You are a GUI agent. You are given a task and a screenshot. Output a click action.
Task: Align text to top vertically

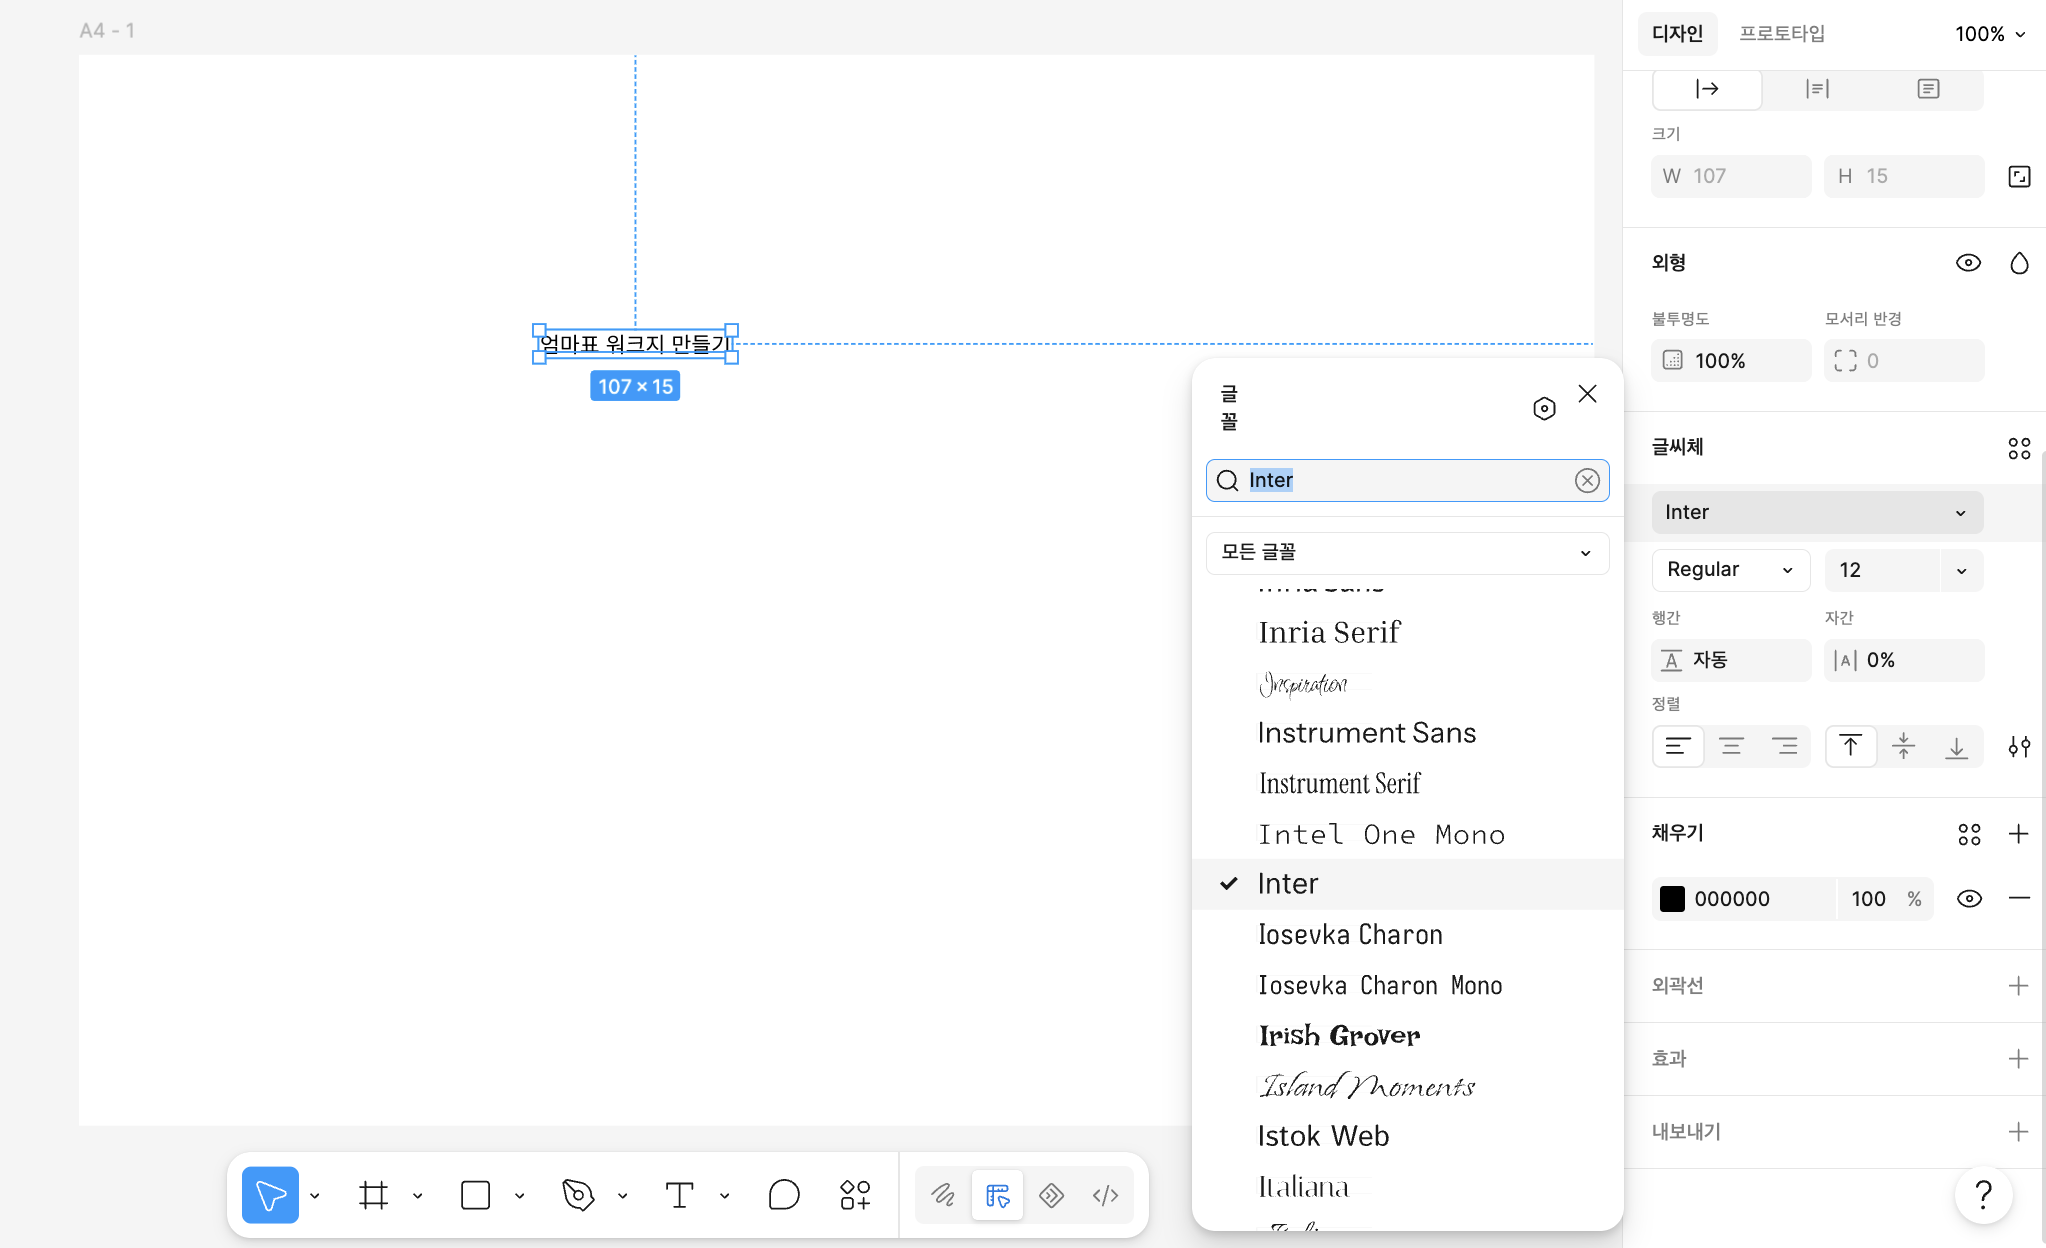(1851, 746)
